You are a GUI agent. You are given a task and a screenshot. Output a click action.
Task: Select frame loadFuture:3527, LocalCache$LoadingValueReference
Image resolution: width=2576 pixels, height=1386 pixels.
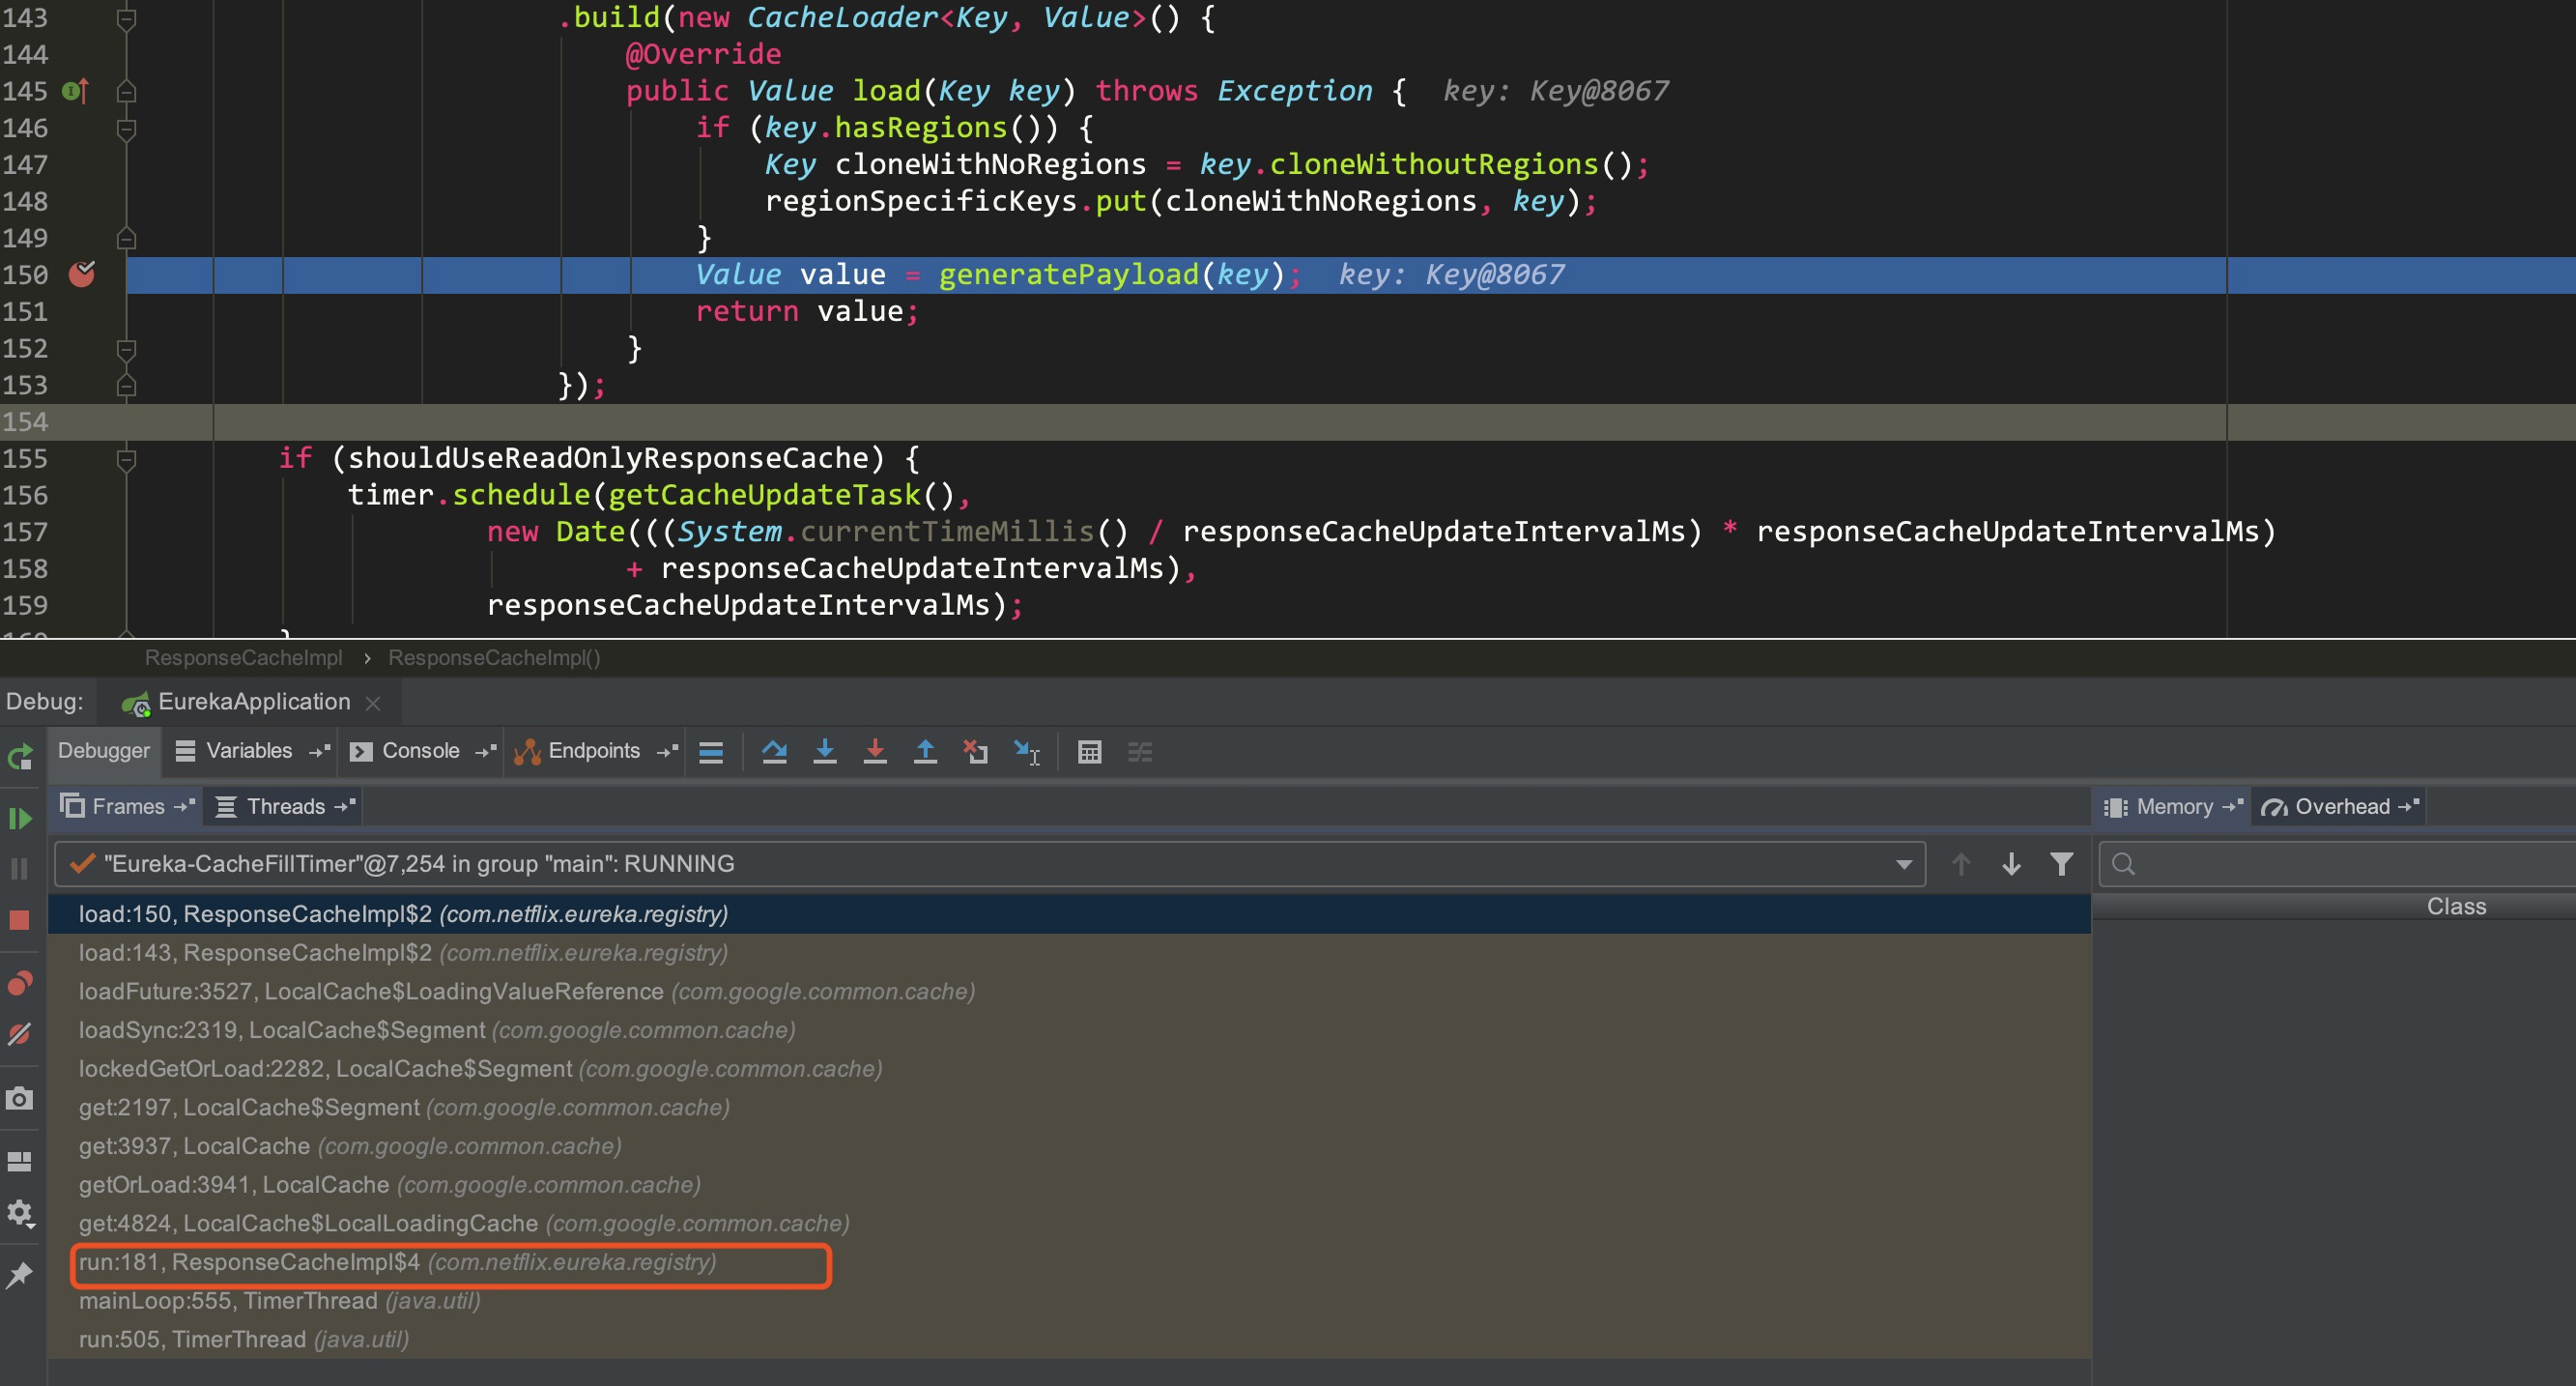(1070, 992)
